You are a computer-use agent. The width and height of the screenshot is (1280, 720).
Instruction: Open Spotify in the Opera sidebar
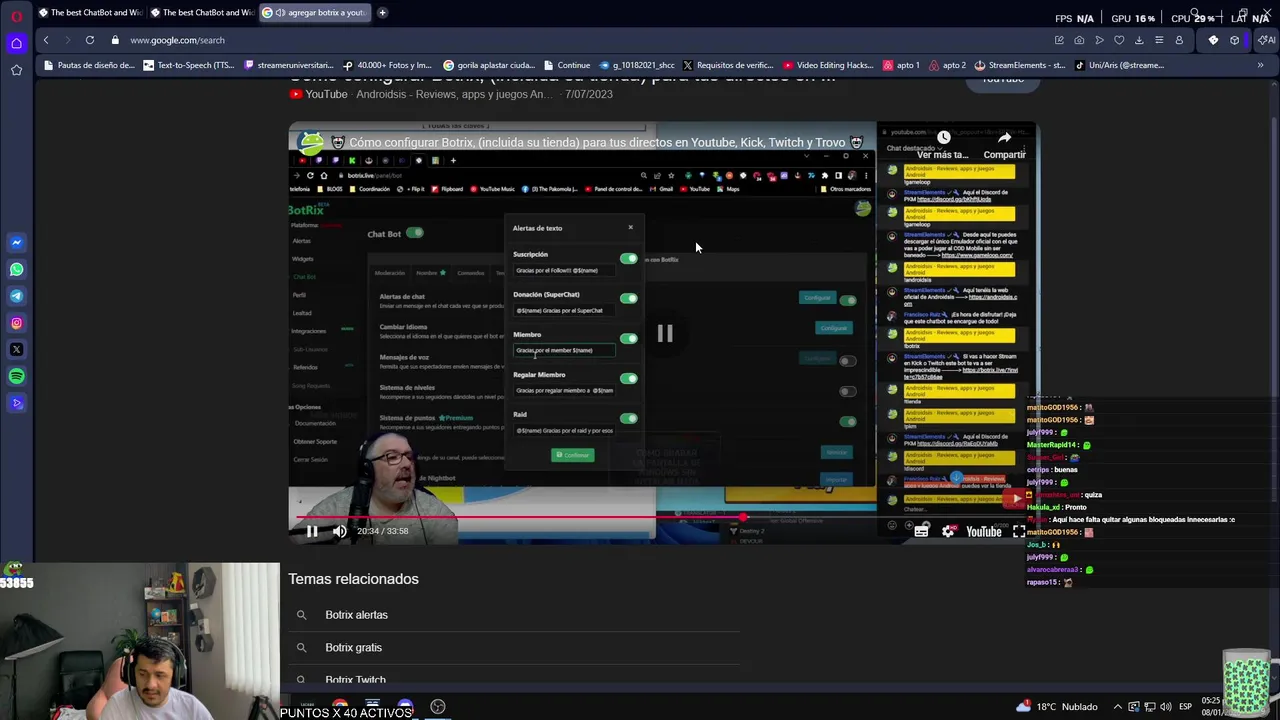click(16, 376)
